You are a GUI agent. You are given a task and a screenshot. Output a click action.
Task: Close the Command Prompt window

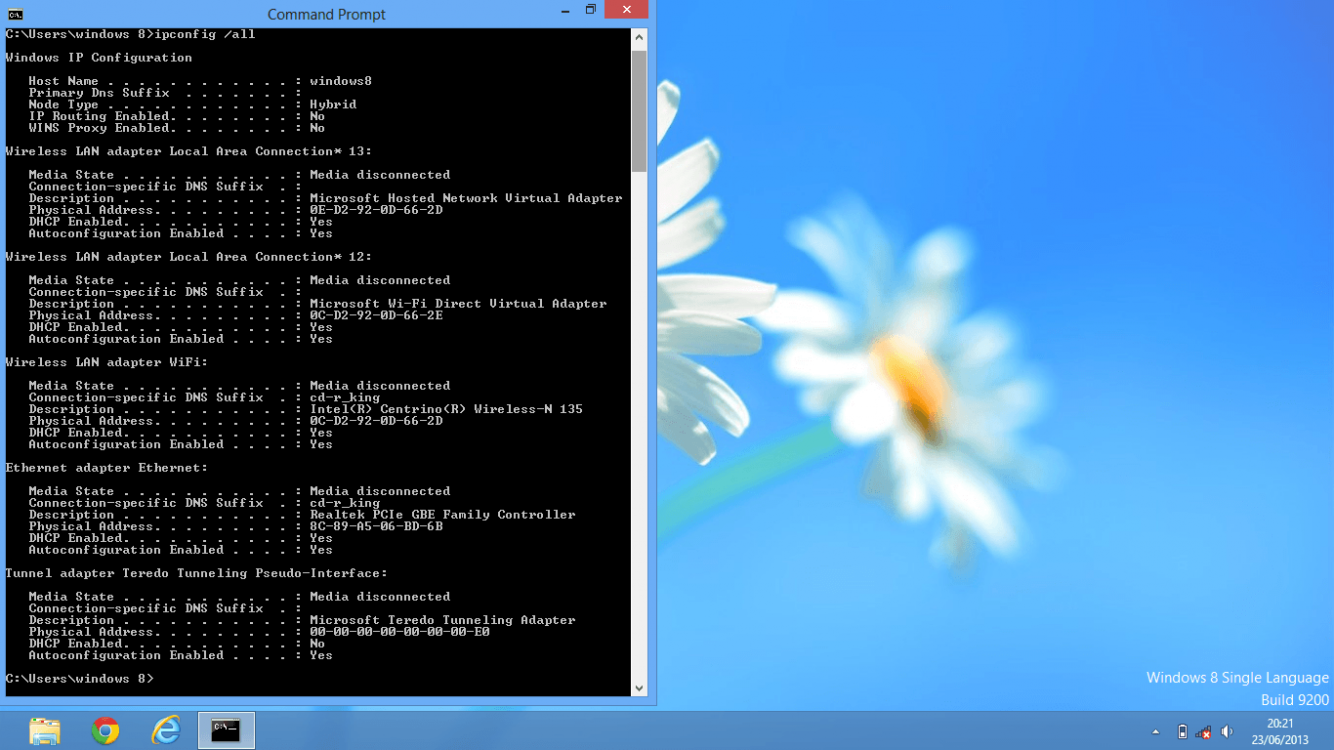(x=626, y=10)
